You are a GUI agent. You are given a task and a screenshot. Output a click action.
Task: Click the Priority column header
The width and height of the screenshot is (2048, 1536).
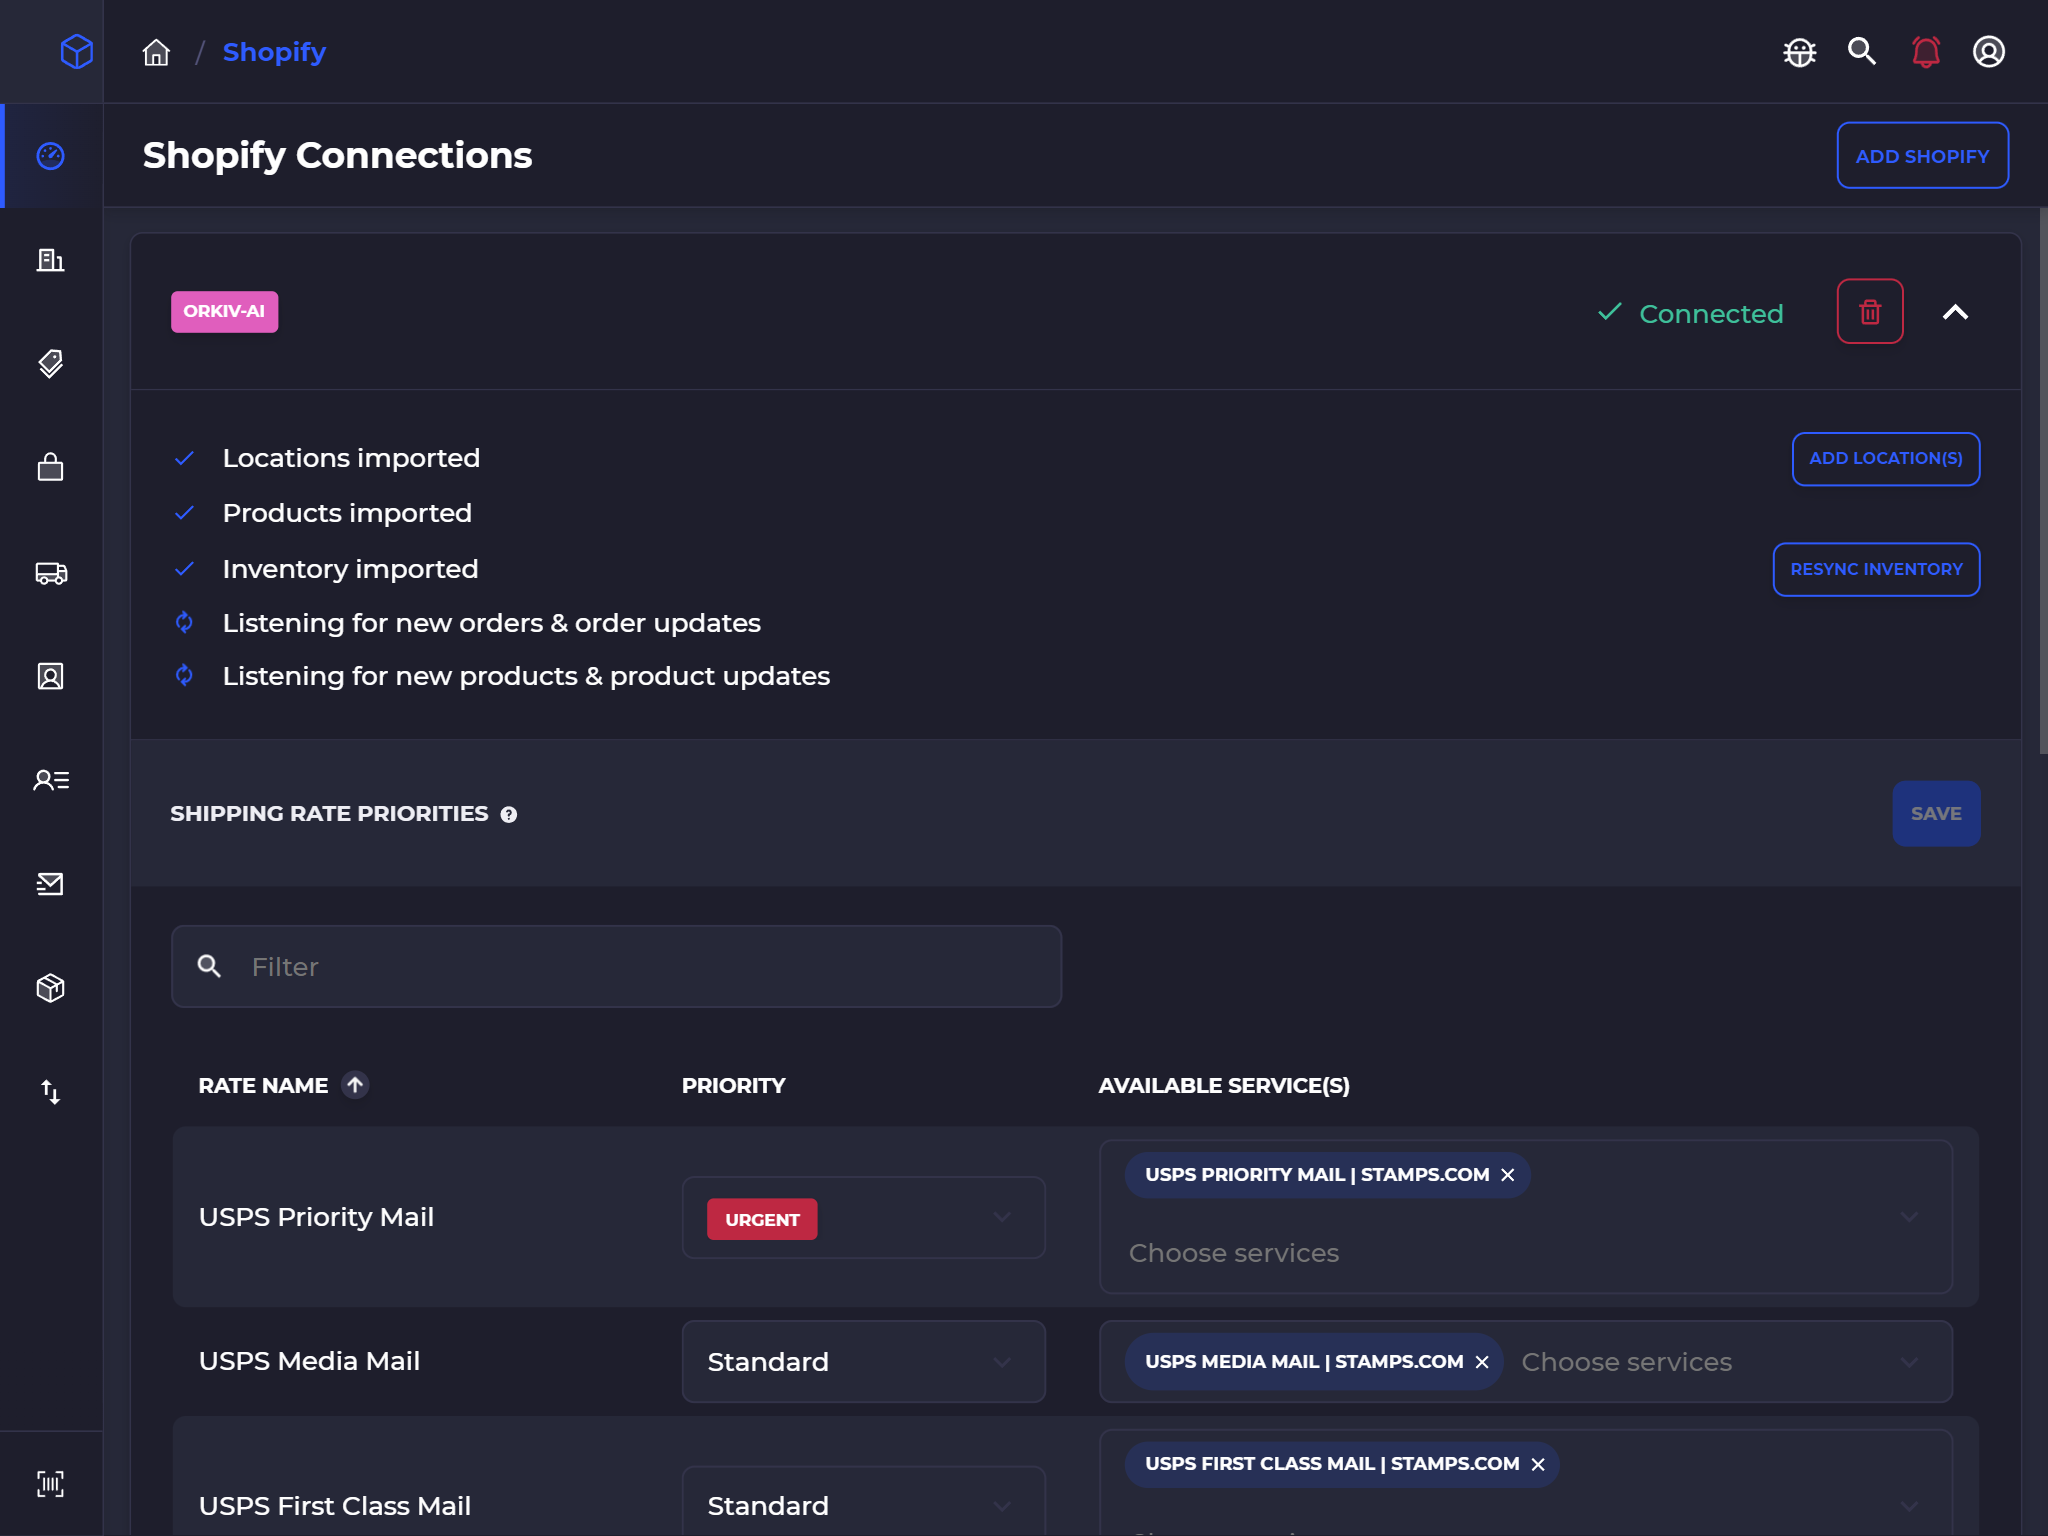click(733, 1086)
